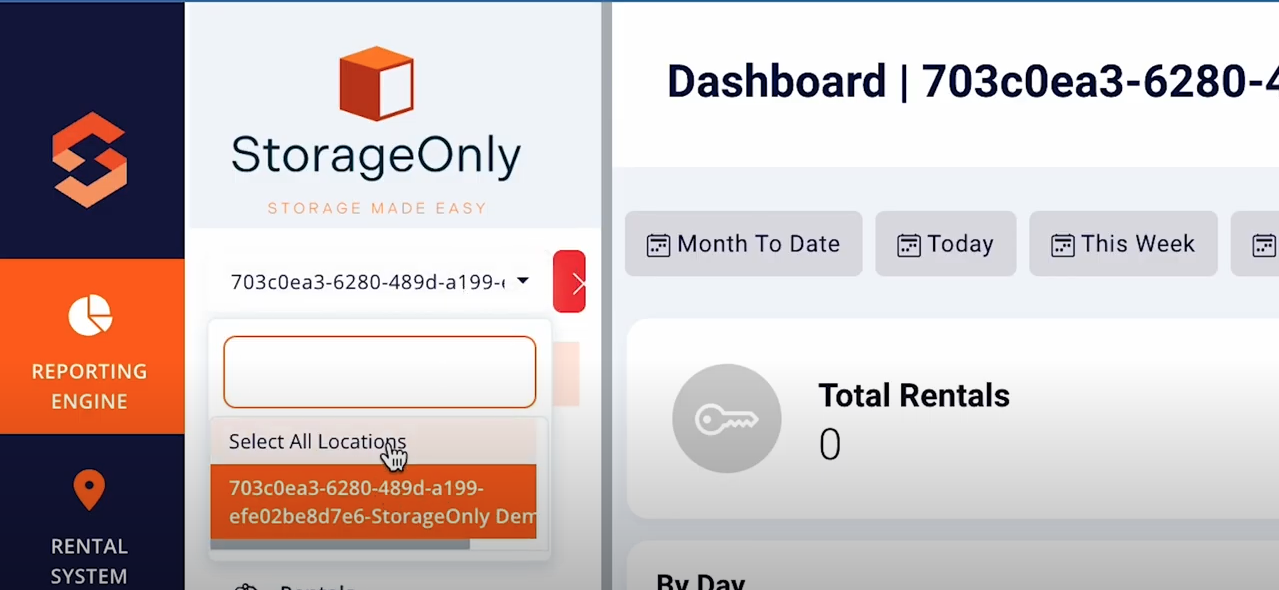Click the partially visible fourth calendar filter
The image size is (1279, 590).
click(x=1255, y=244)
